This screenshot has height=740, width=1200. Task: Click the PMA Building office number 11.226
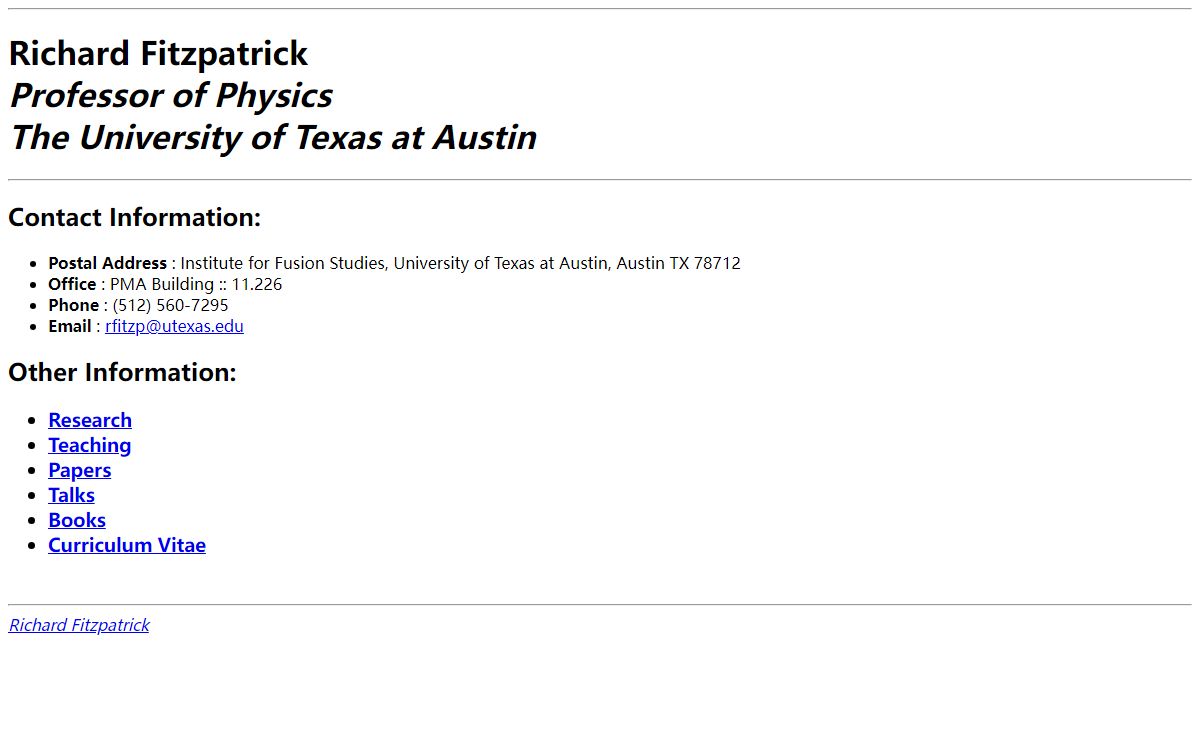click(257, 284)
